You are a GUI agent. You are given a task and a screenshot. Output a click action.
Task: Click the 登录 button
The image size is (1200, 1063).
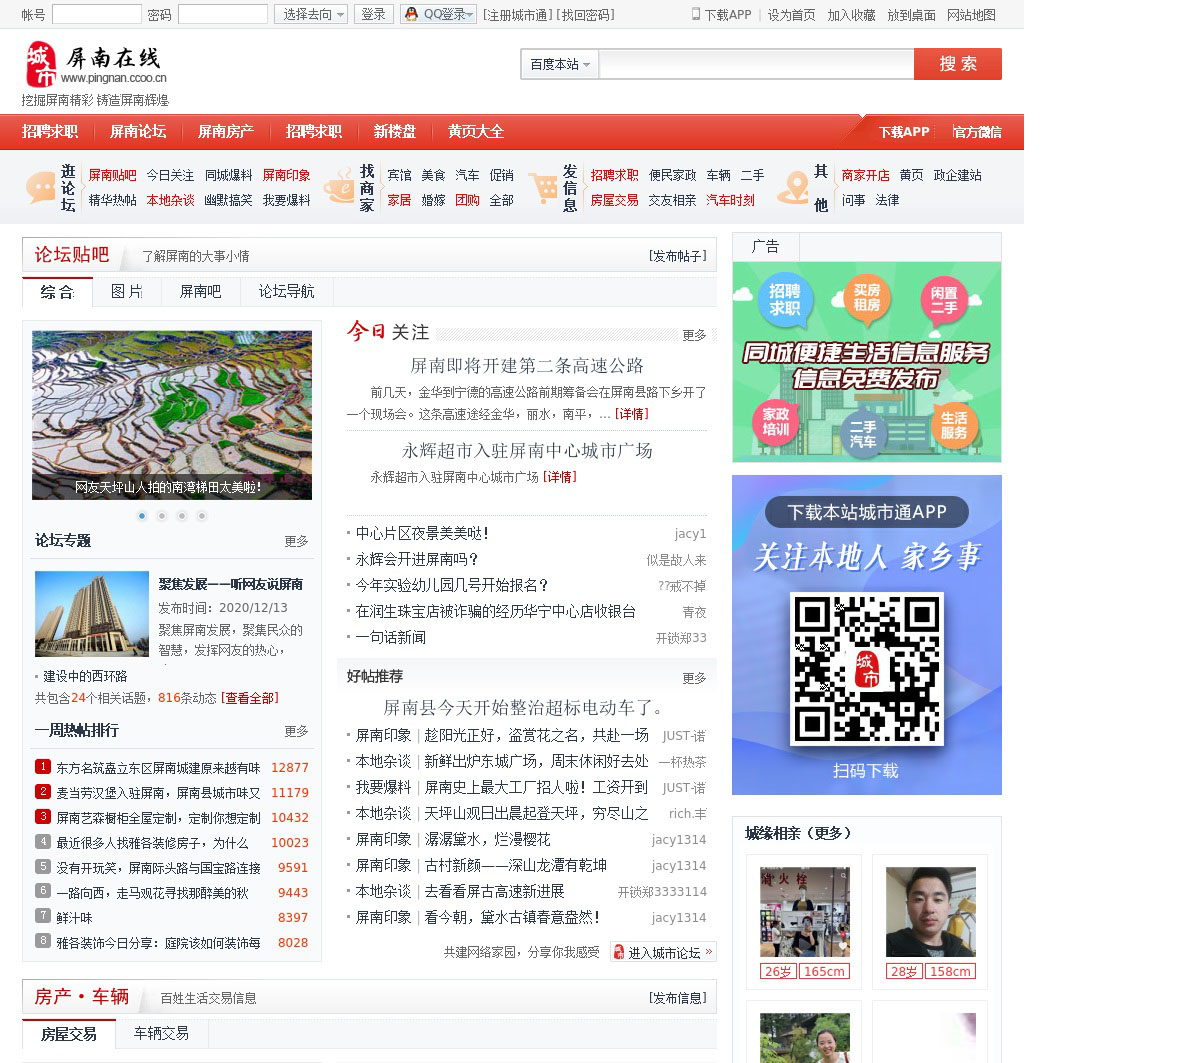[x=373, y=14]
